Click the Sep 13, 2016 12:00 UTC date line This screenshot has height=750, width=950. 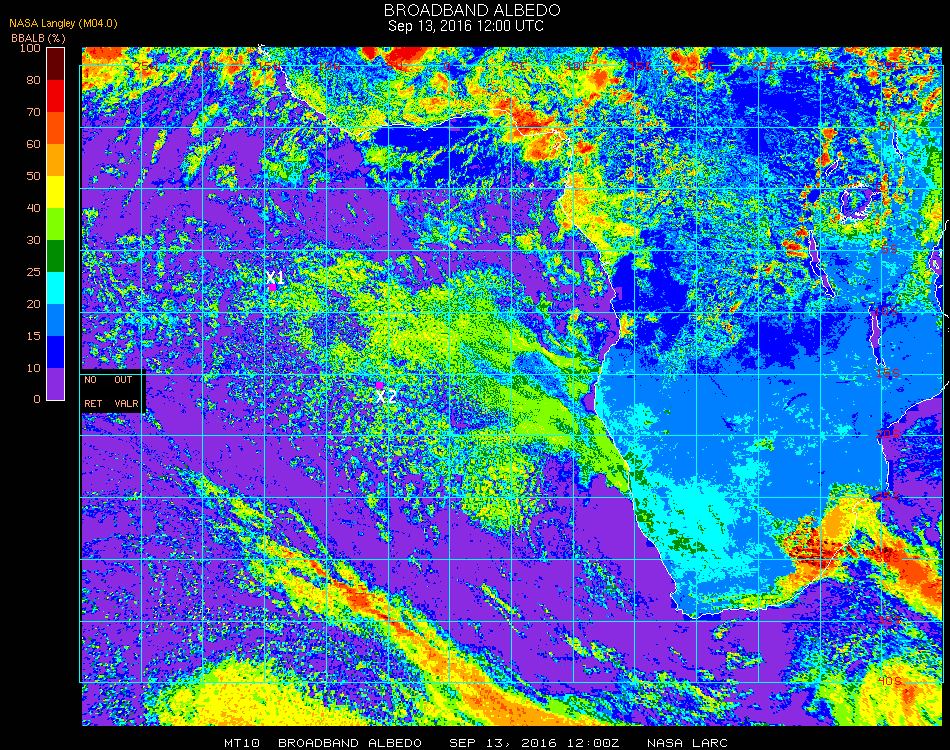tap(465, 26)
